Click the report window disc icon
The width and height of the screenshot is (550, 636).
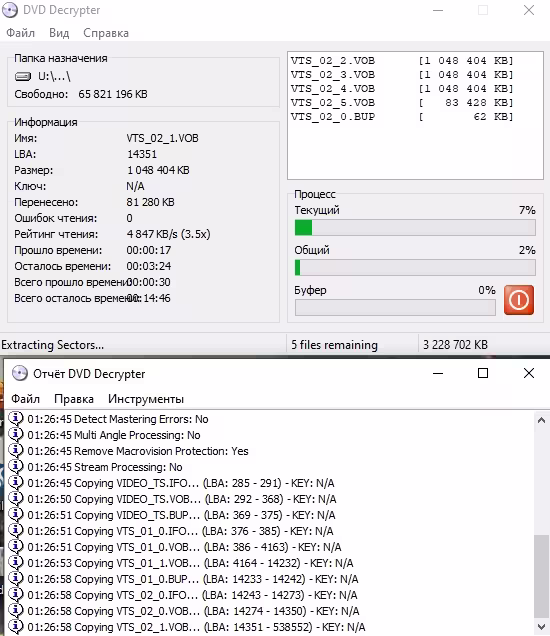pos(19,374)
